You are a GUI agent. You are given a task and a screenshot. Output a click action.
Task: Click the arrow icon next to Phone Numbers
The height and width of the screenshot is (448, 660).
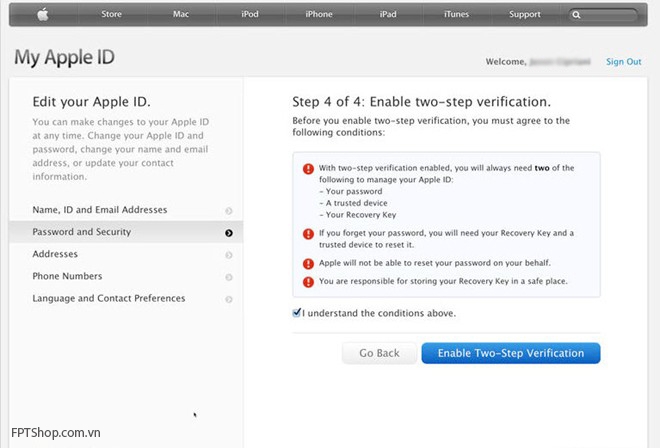coord(229,277)
